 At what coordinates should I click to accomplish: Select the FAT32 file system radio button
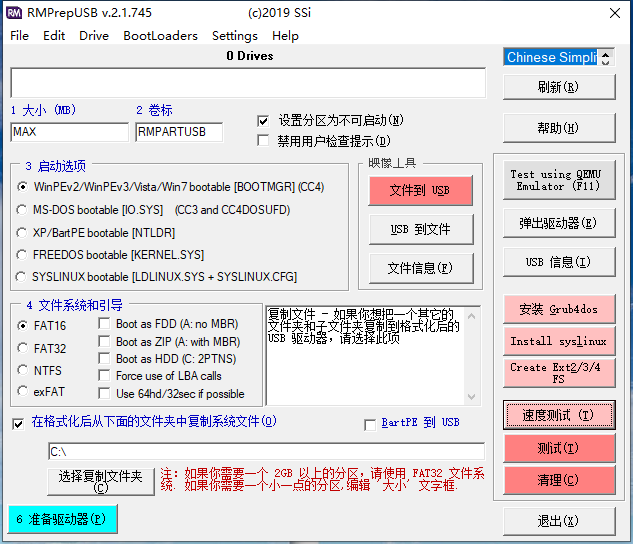point(23,348)
